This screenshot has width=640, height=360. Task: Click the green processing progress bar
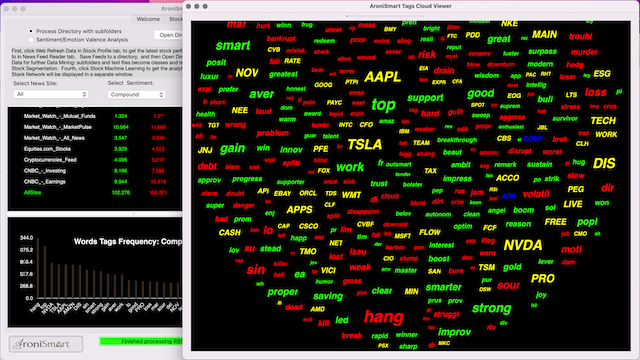pyautogui.click(x=141, y=341)
